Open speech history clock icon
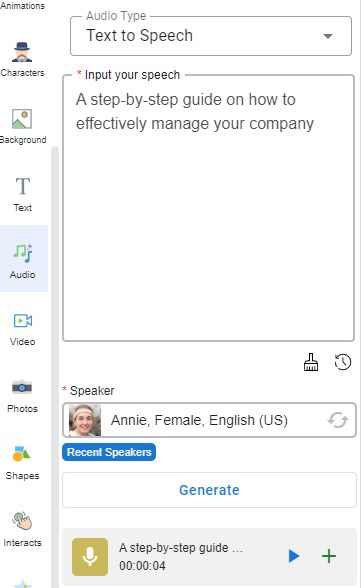The height and width of the screenshot is (588, 361). pos(343,362)
